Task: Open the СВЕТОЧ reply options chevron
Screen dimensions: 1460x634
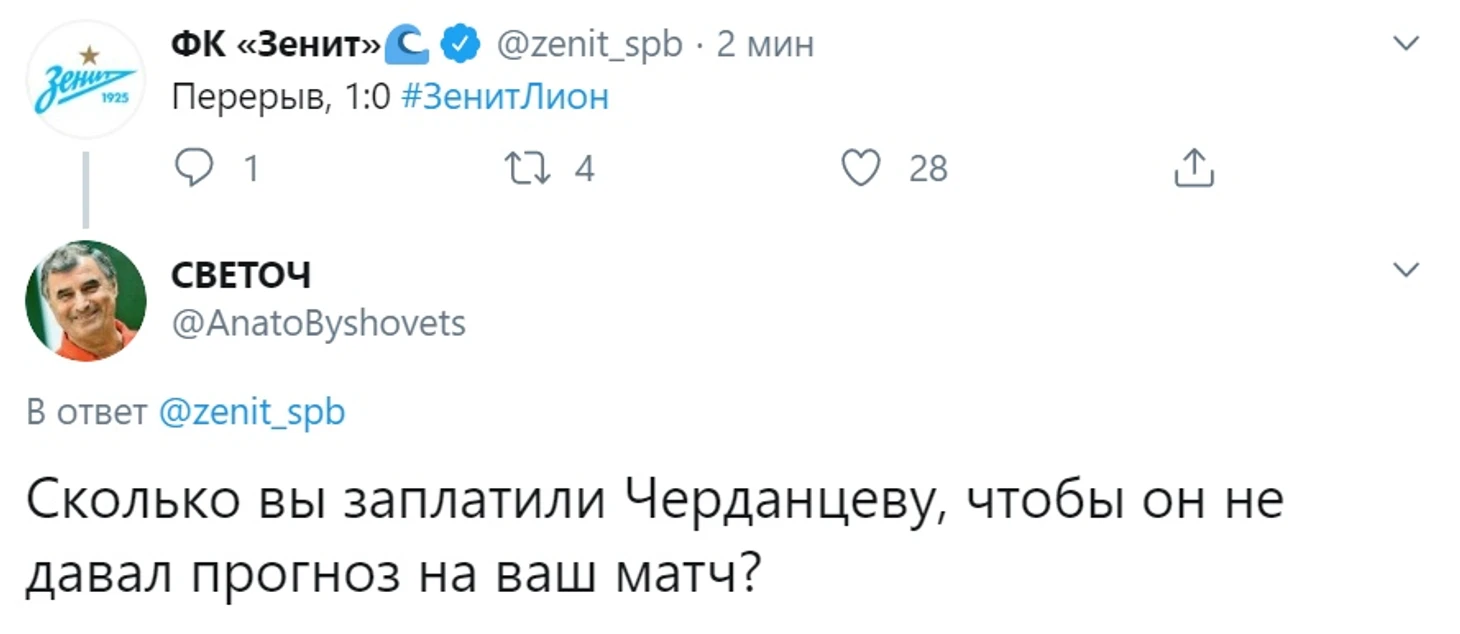Action: [1406, 270]
